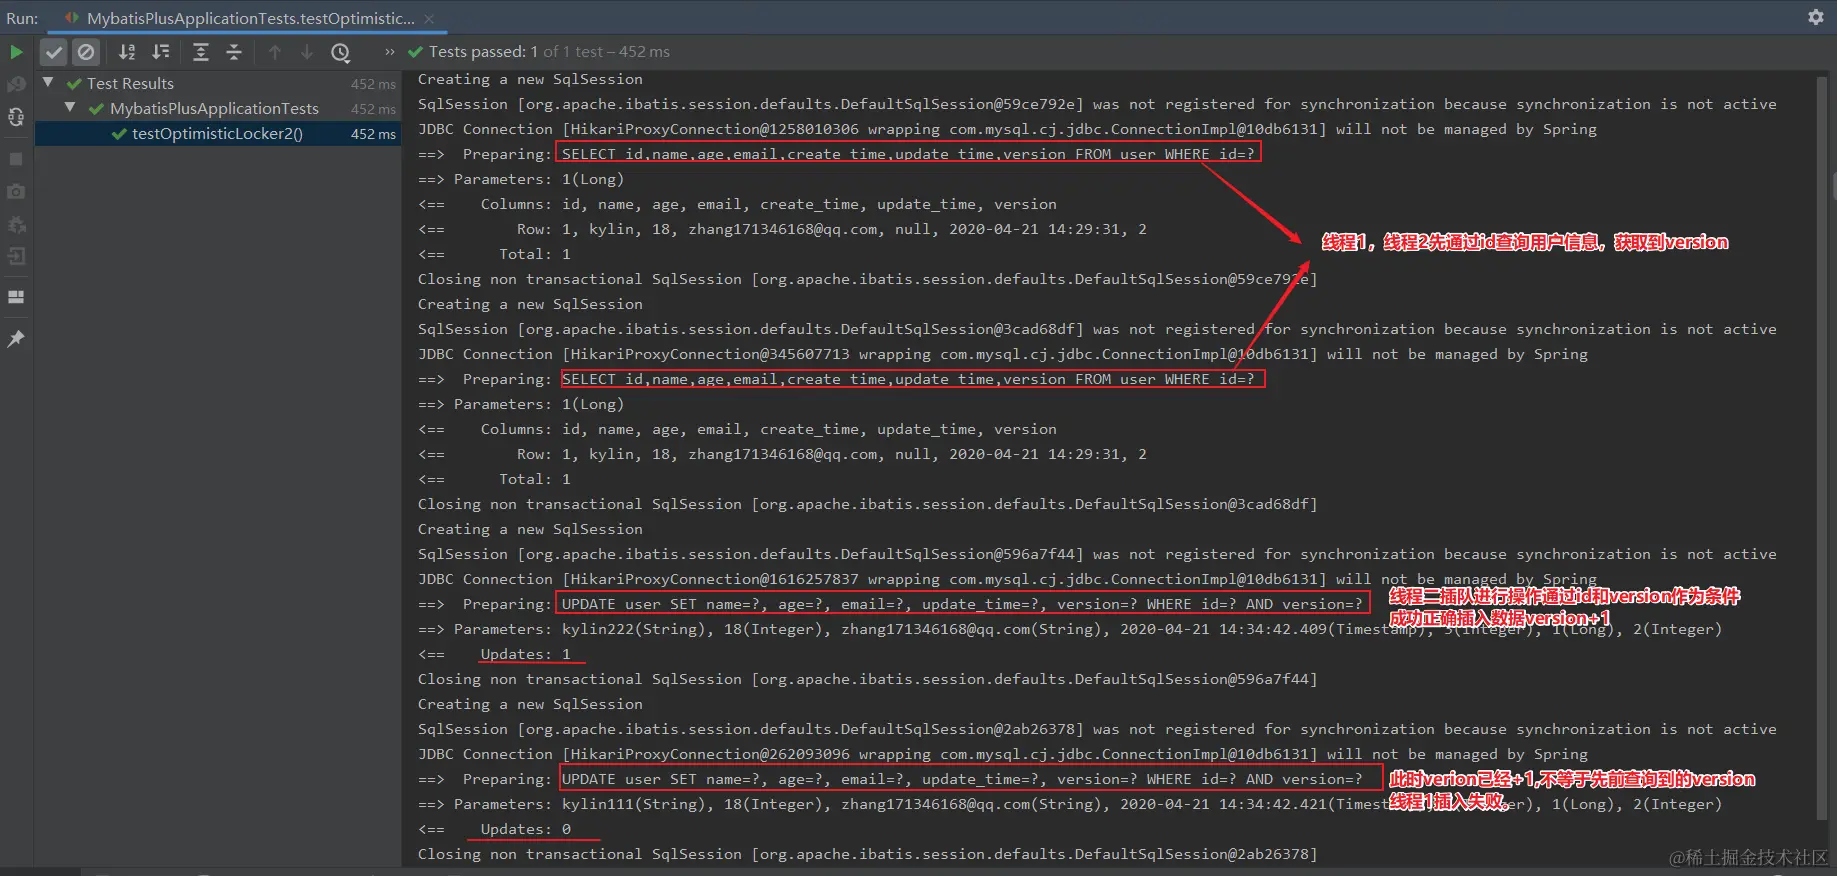
Task: Select MybatisPlusApplicationTests row
Action: coord(218,109)
